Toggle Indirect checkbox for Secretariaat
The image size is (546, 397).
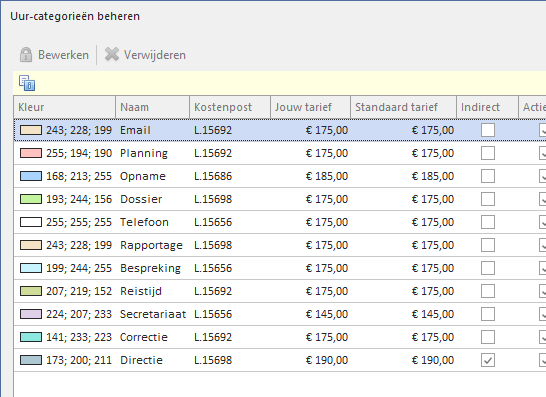(488, 314)
